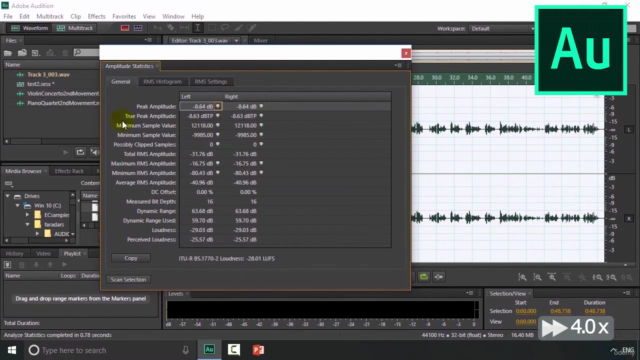Jump to Left Maximum RMS Amplitude location
The width and height of the screenshot is (640, 360).
218,163
